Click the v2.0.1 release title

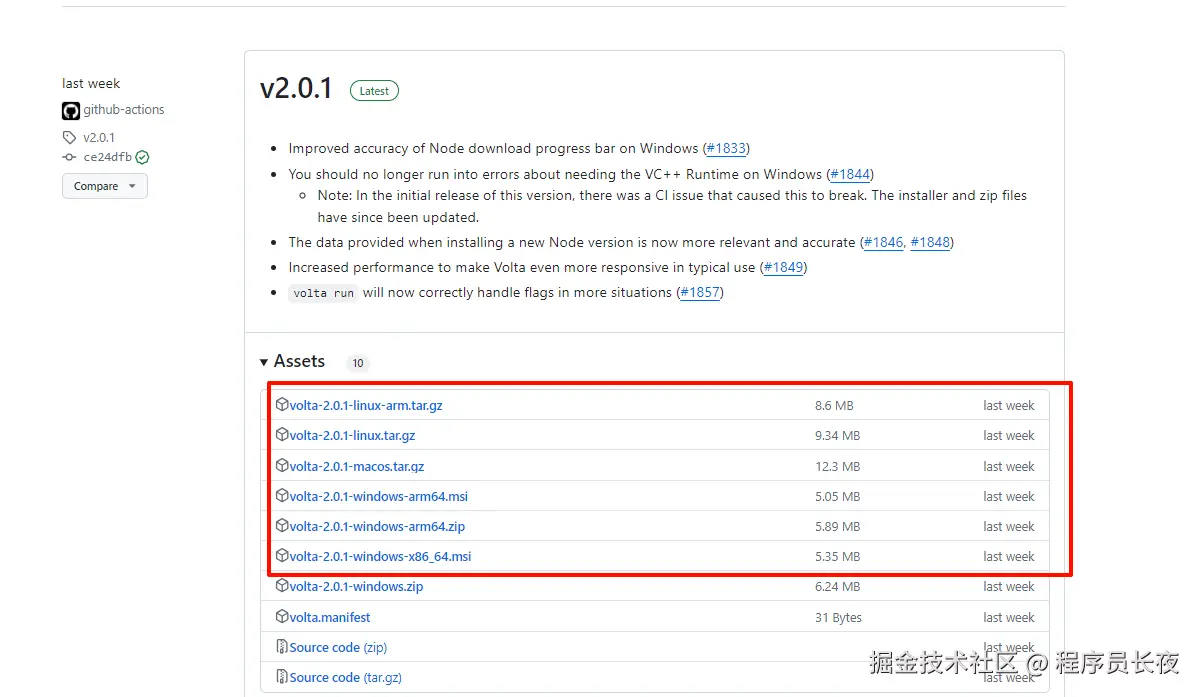click(296, 88)
